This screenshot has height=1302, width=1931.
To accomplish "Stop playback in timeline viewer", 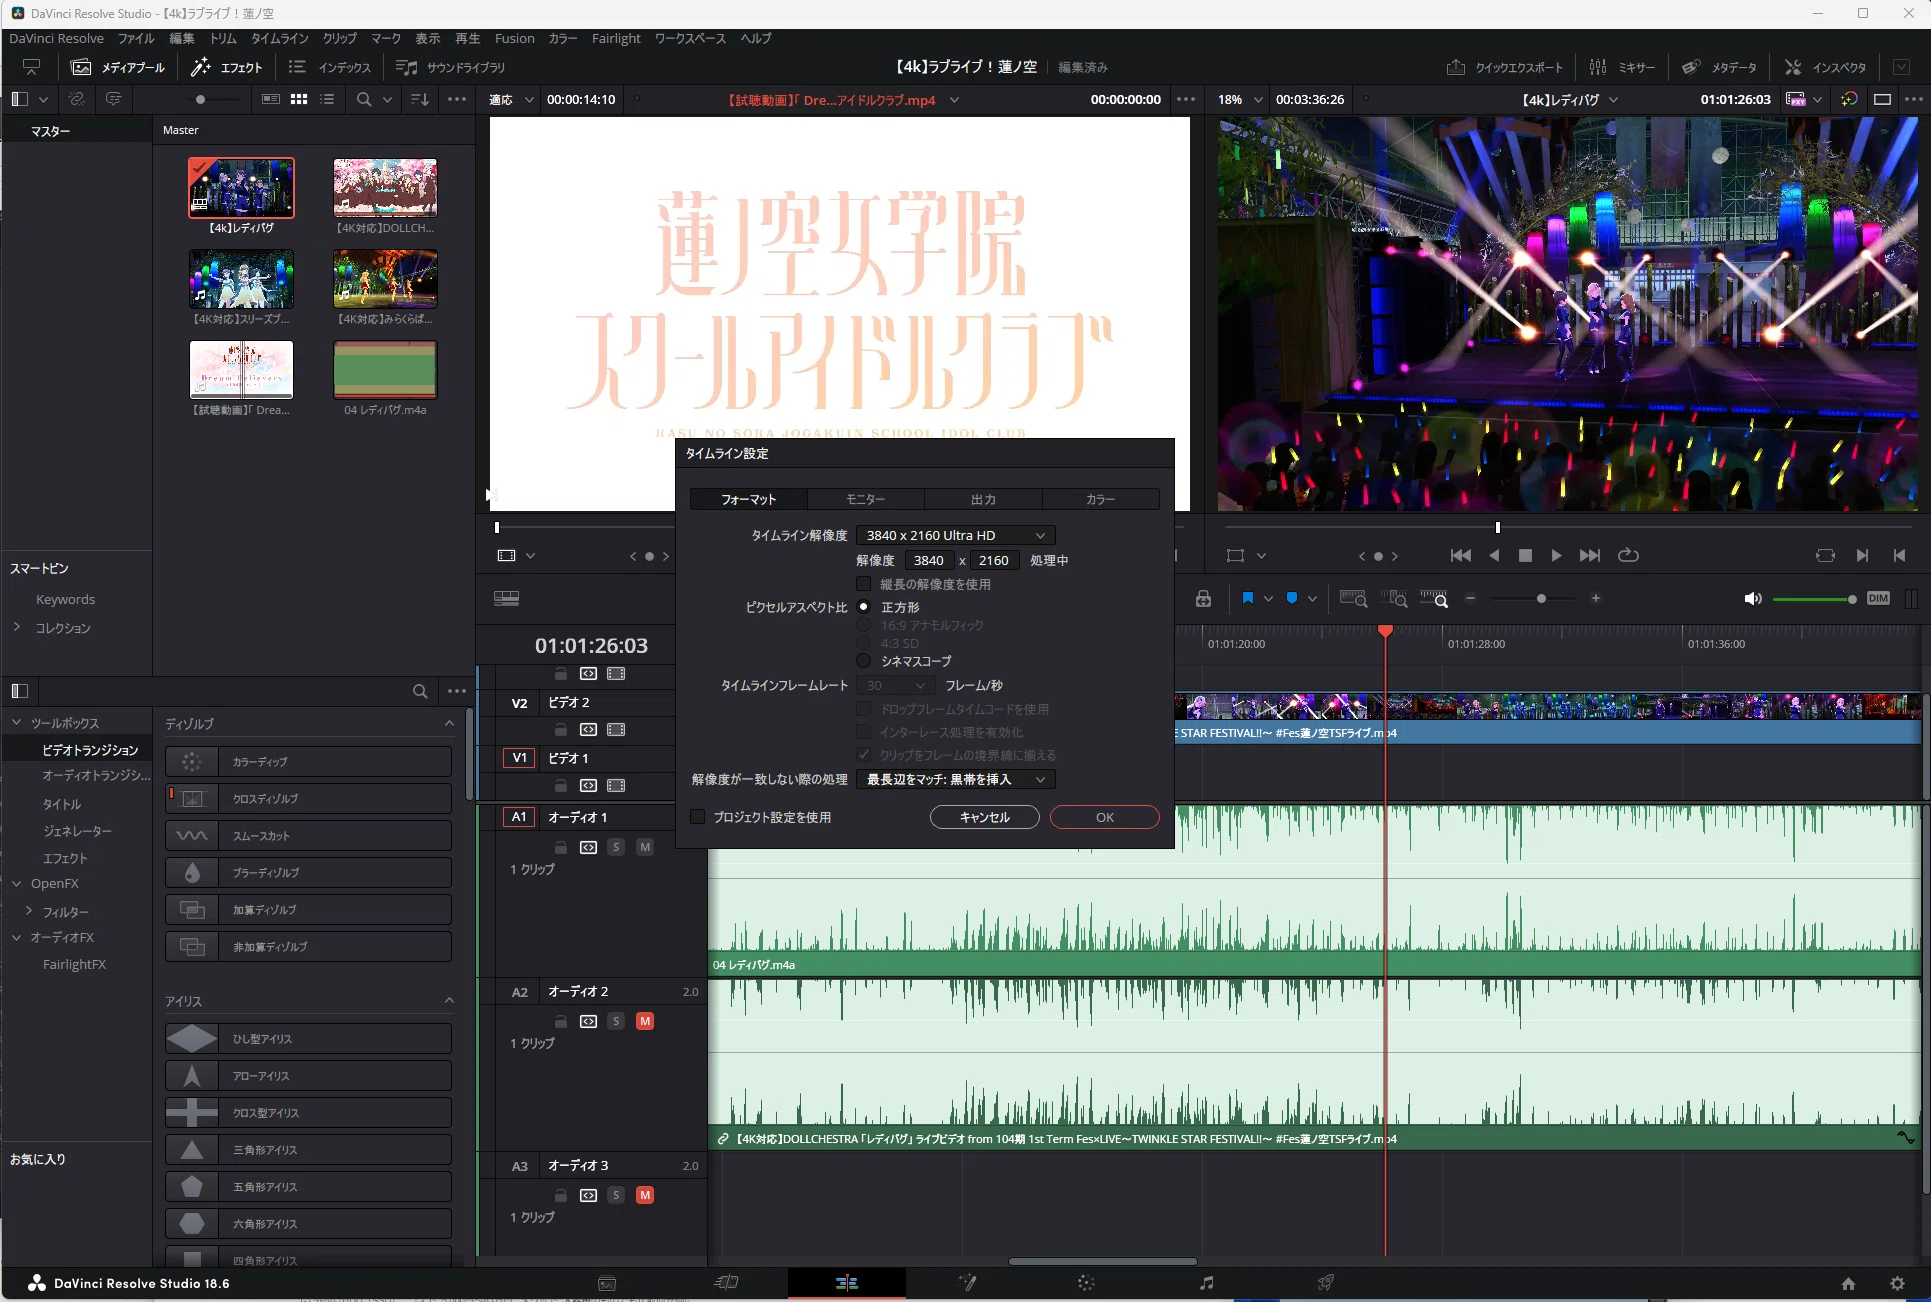I will (x=1525, y=555).
